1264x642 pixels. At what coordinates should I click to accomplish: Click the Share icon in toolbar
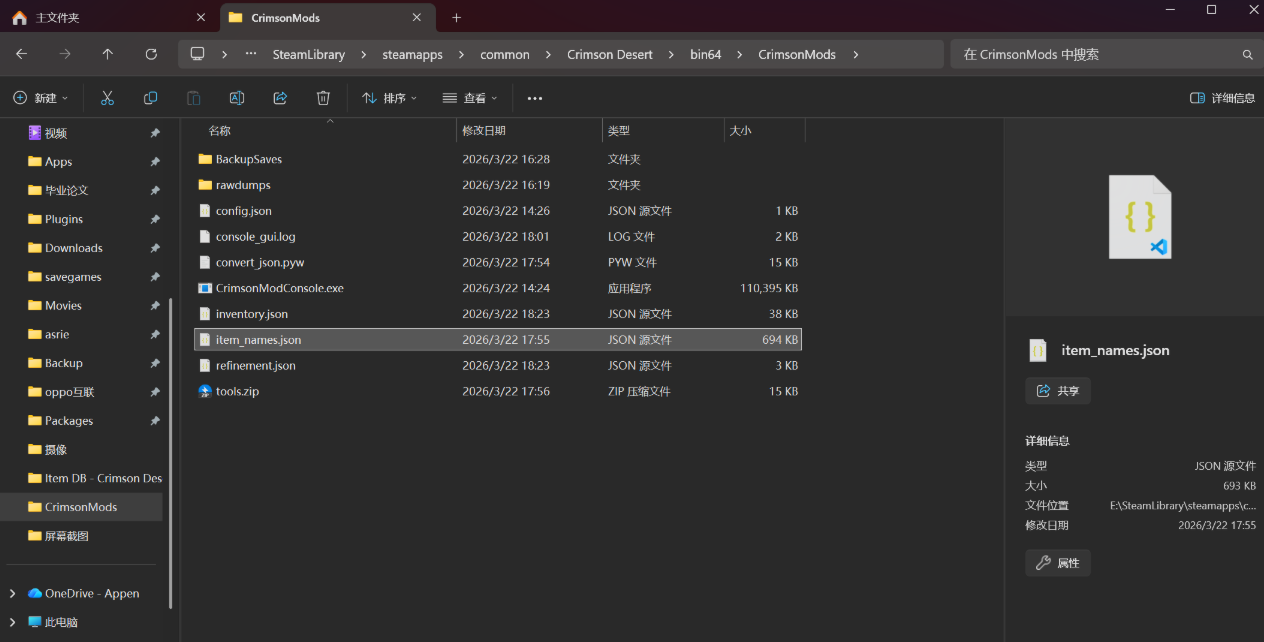[x=280, y=98]
